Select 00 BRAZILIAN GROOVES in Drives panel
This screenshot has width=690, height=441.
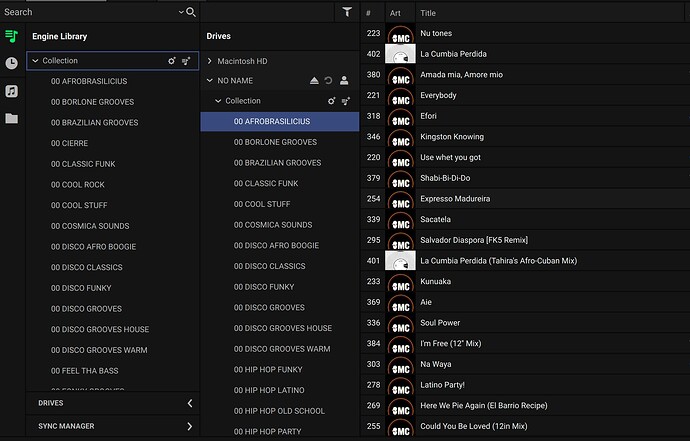[277, 163]
